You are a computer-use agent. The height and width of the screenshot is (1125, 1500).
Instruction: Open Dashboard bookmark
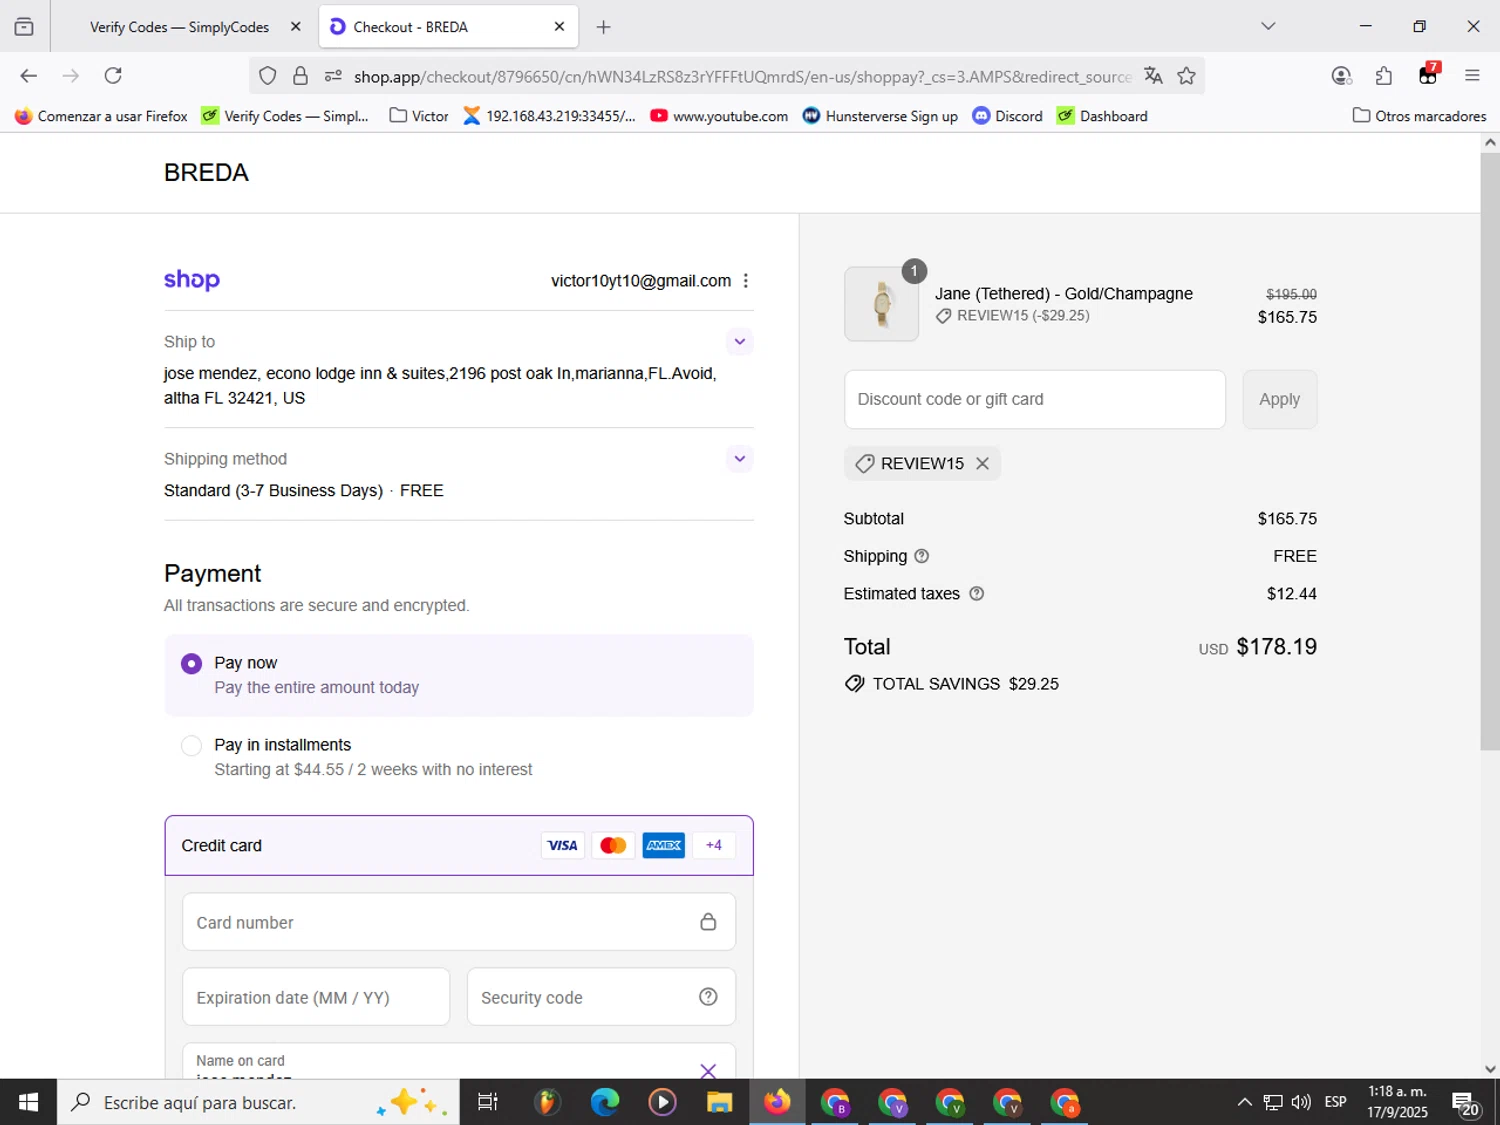tap(1102, 116)
